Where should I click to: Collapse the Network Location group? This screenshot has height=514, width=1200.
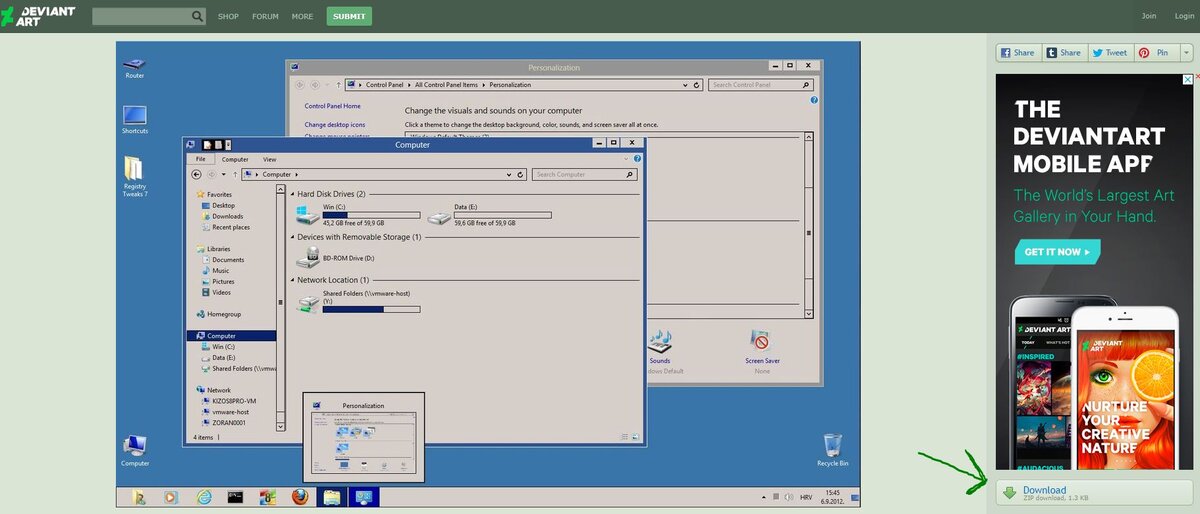292,280
